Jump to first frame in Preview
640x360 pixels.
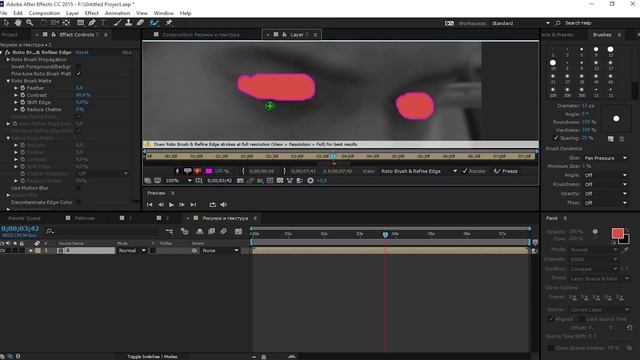[x=150, y=204]
